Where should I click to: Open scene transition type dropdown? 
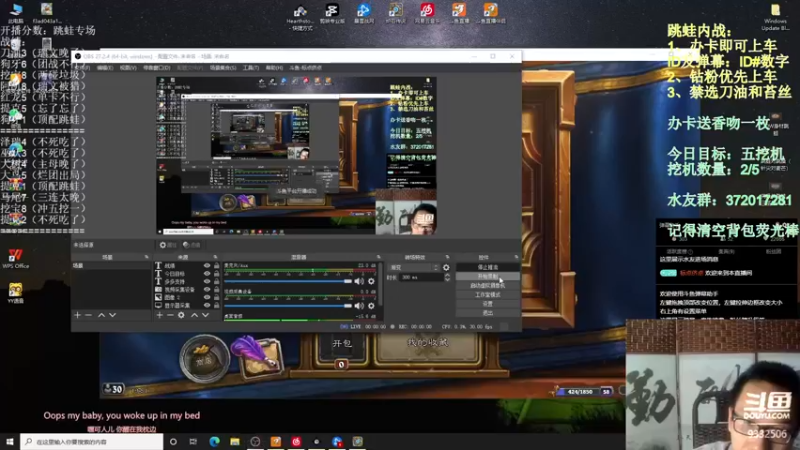pos(414,267)
